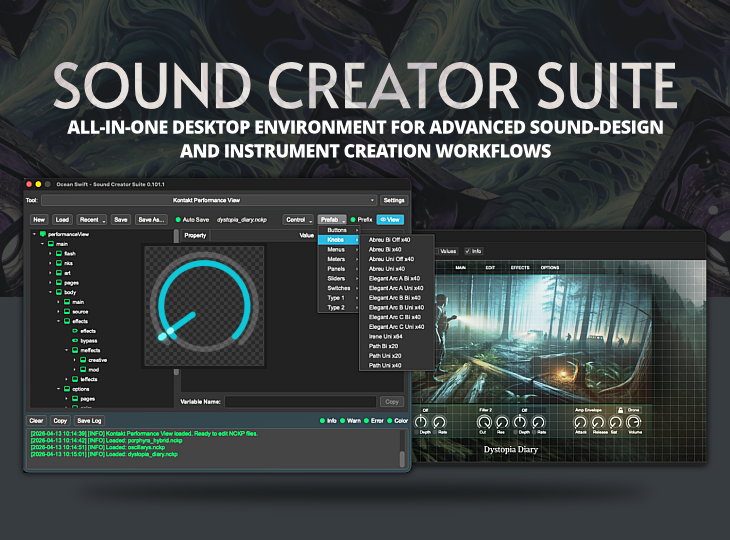Click the performanceView root node icon
The image size is (730, 540).
click(x=43, y=234)
